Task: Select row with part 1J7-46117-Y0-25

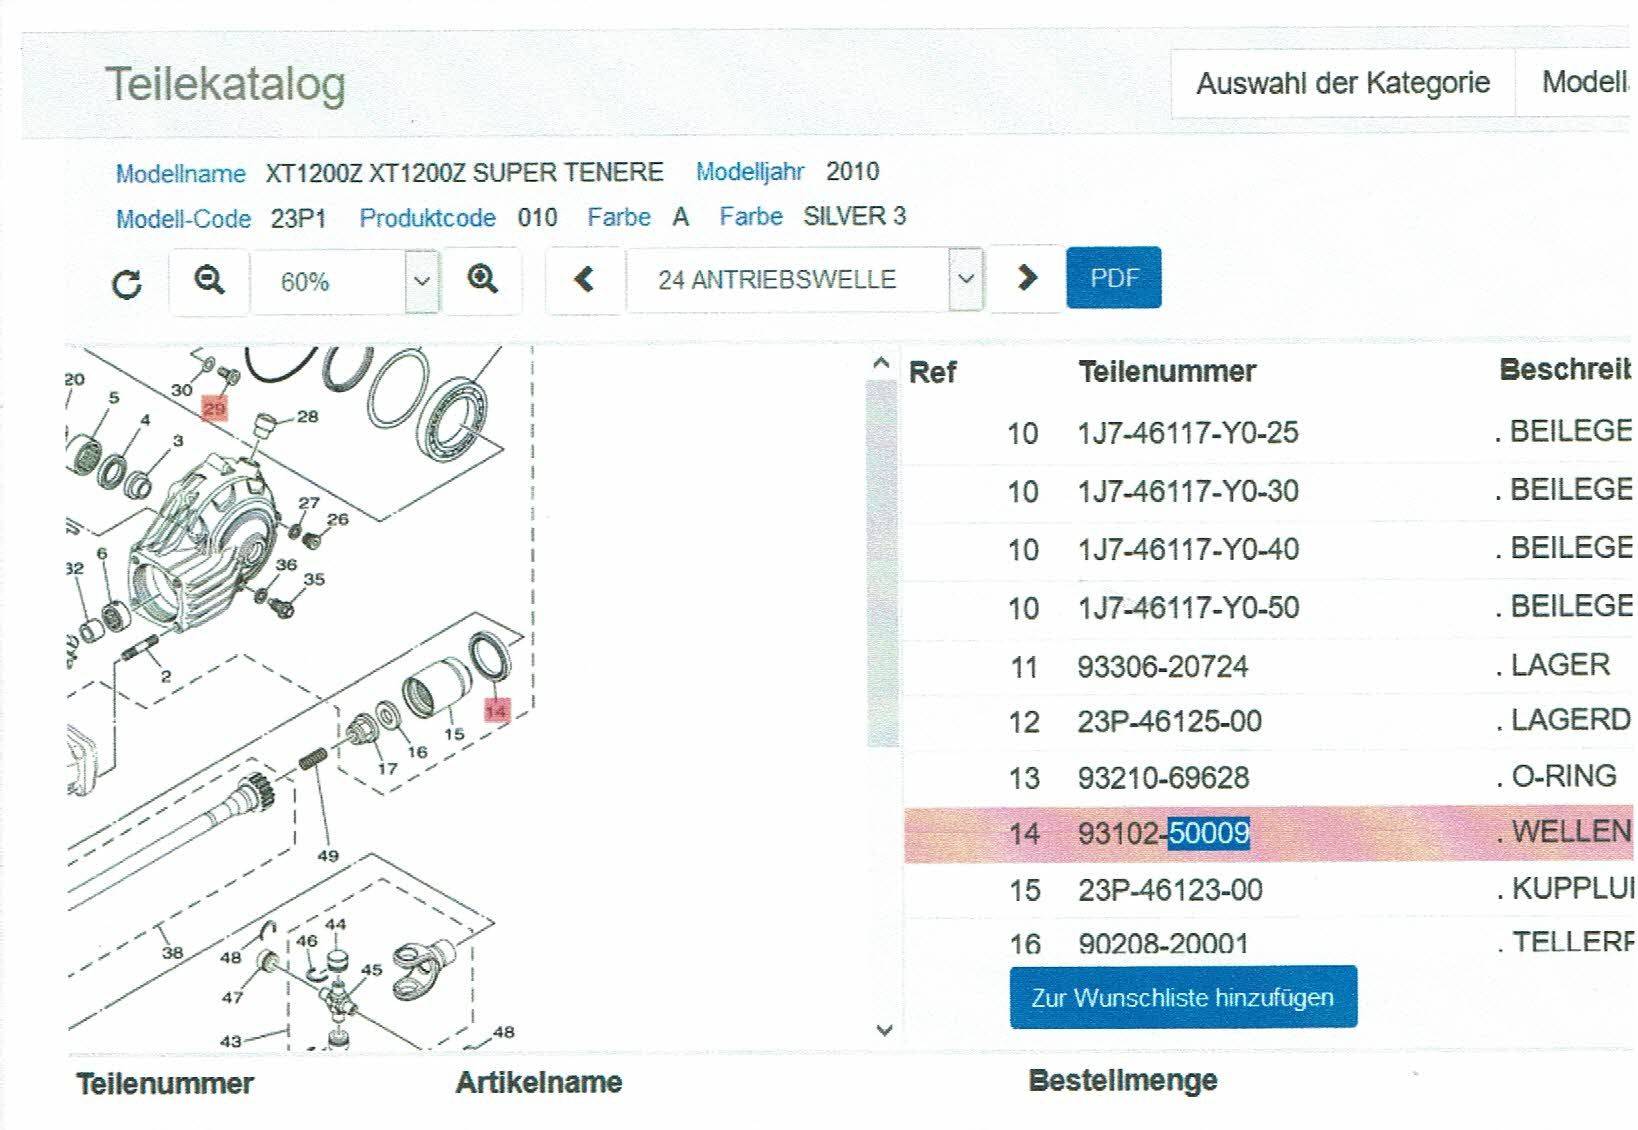Action: pos(1187,433)
